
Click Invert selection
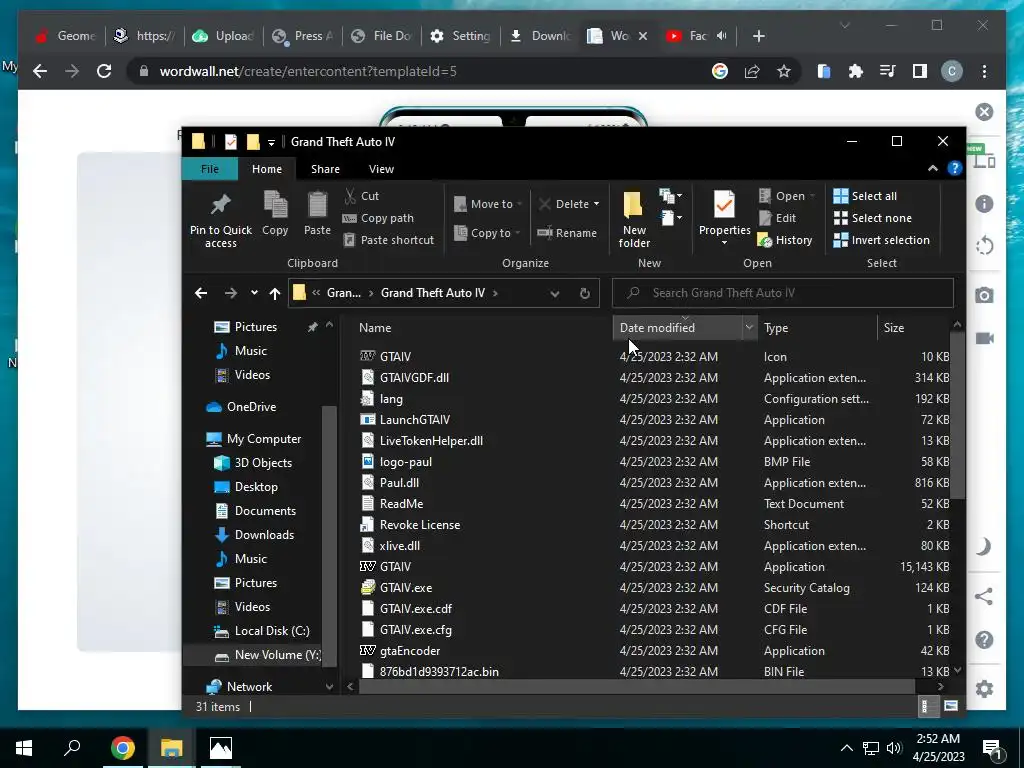(882, 240)
